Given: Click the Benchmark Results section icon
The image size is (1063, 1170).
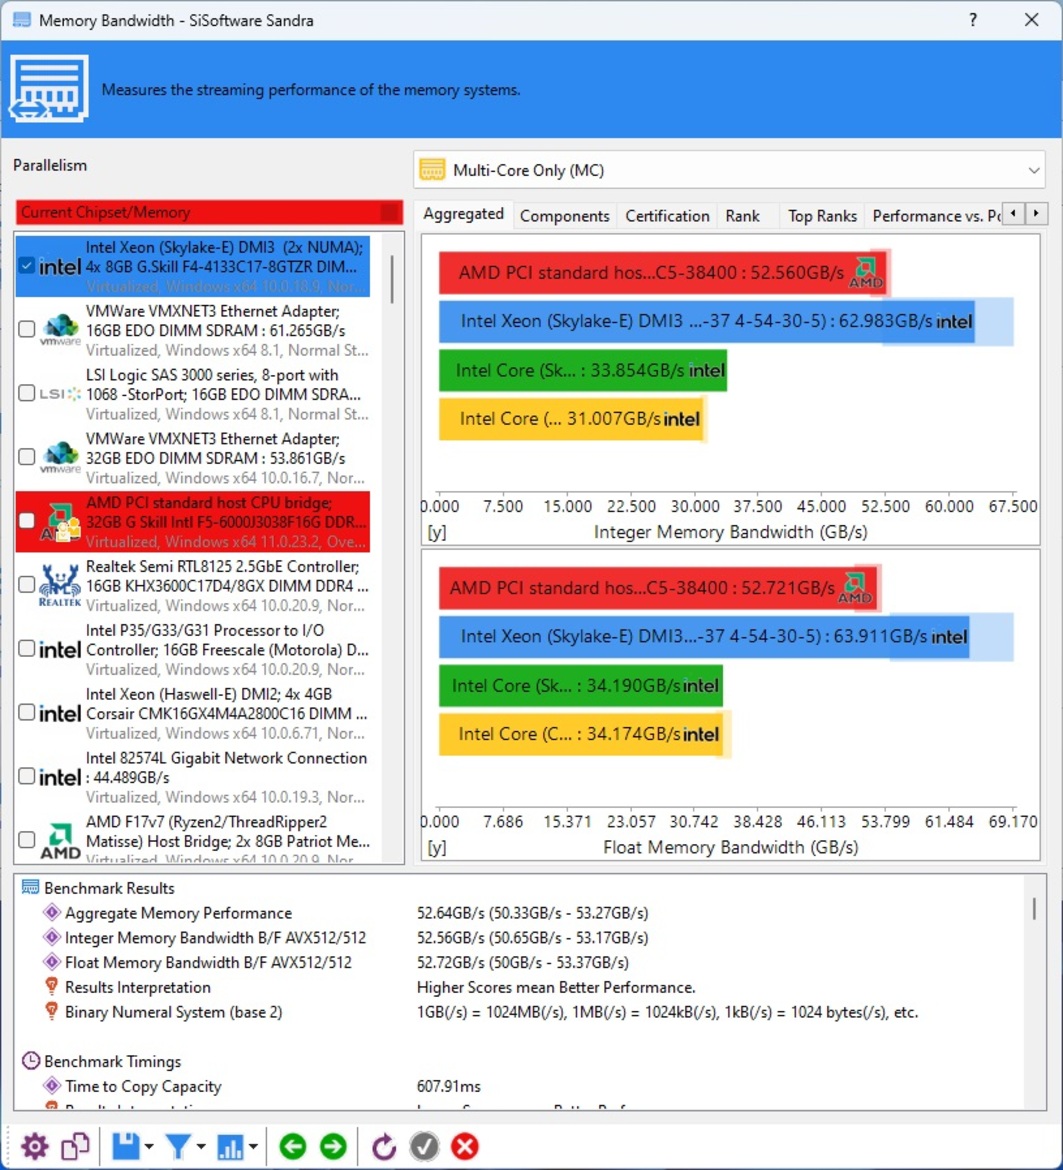Looking at the screenshot, I should point(31,887).
